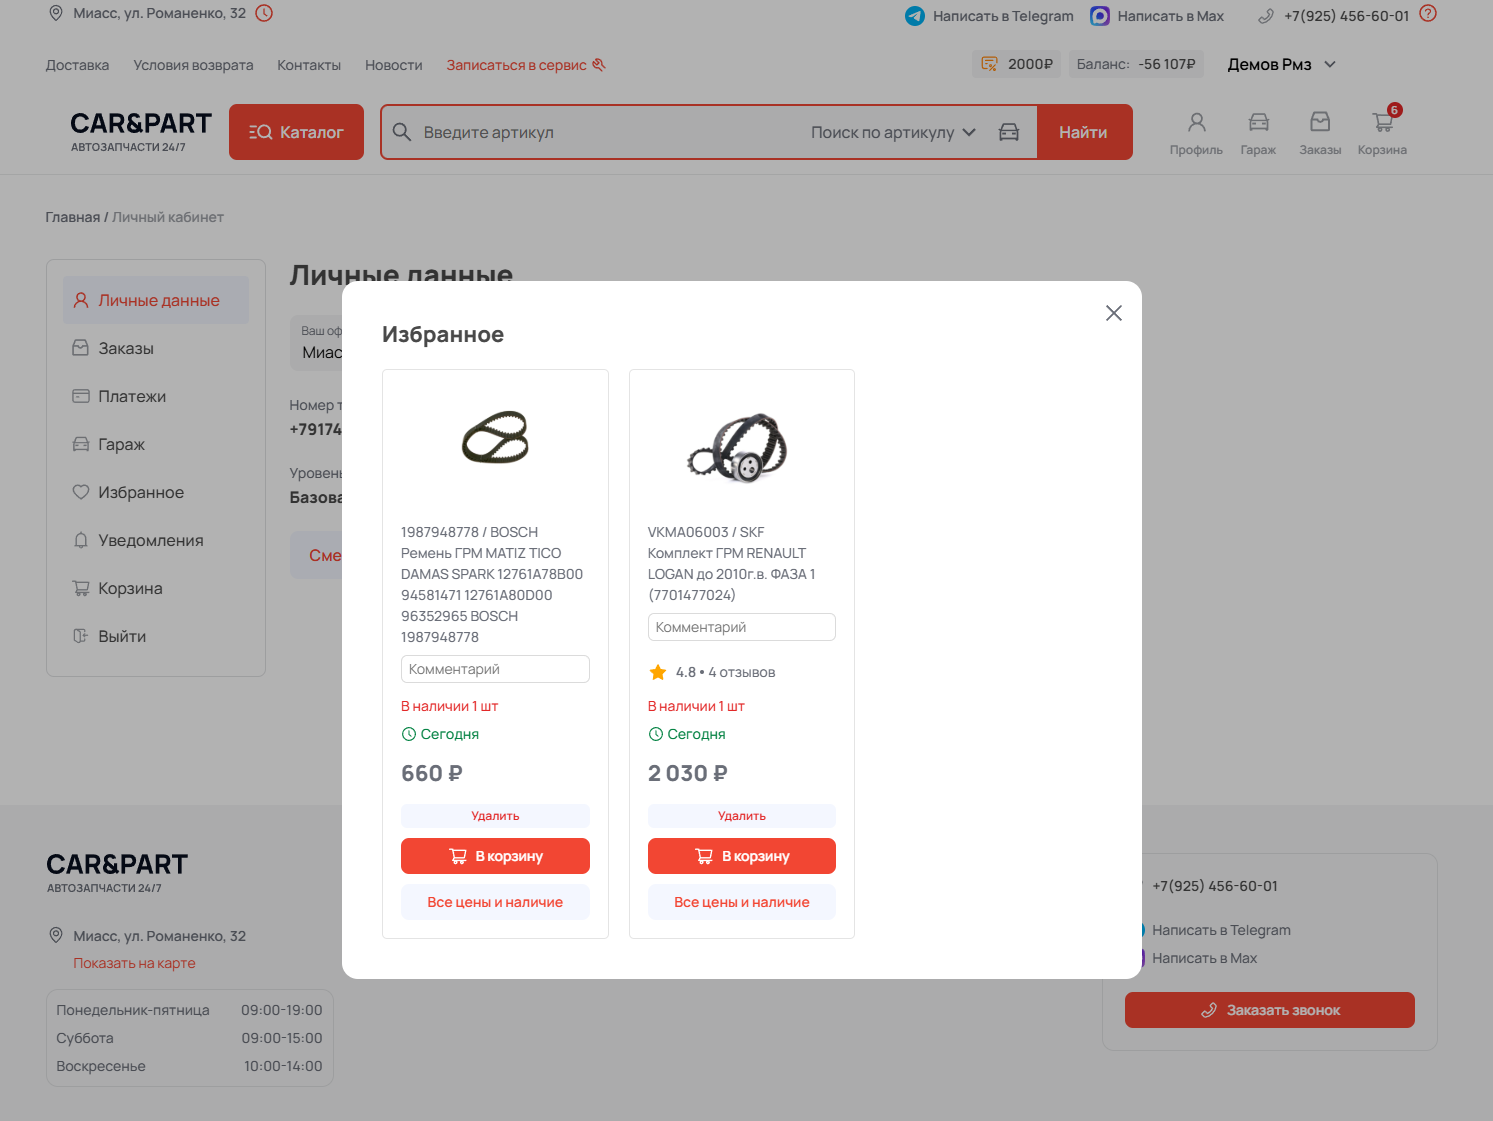Click the BOSCH belt comment field

coord(495,669)
